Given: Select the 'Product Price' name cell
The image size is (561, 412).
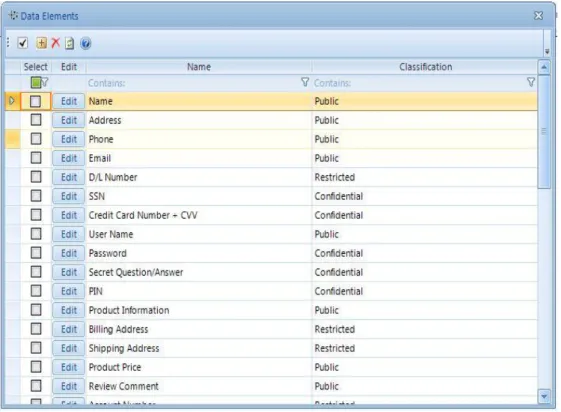Looking at the screenshot, I should coord(199,367).
